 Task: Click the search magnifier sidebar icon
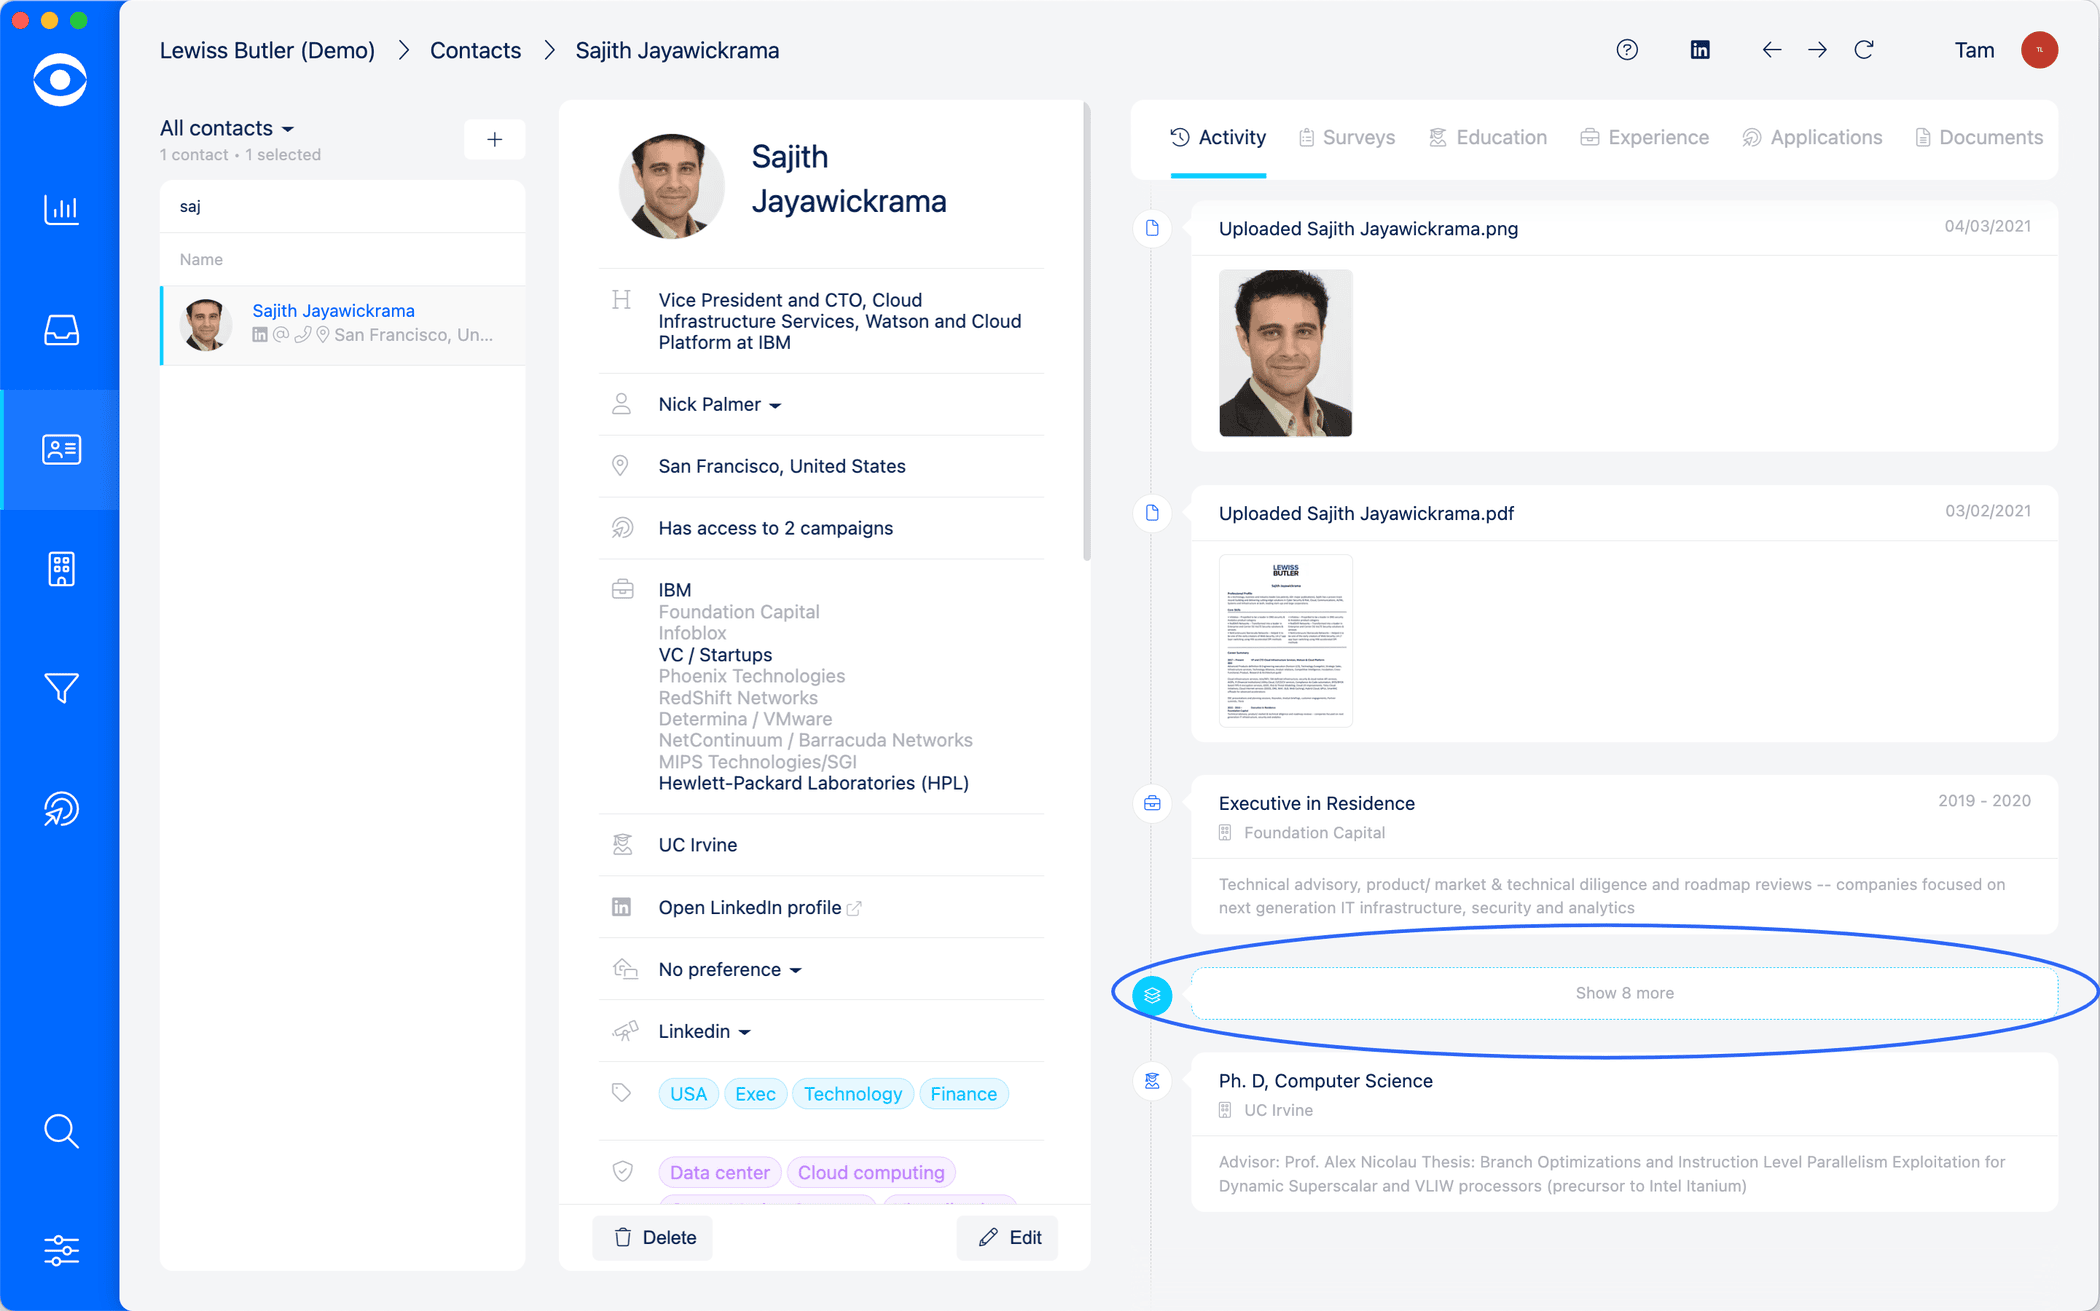(x=61, y=1131)
